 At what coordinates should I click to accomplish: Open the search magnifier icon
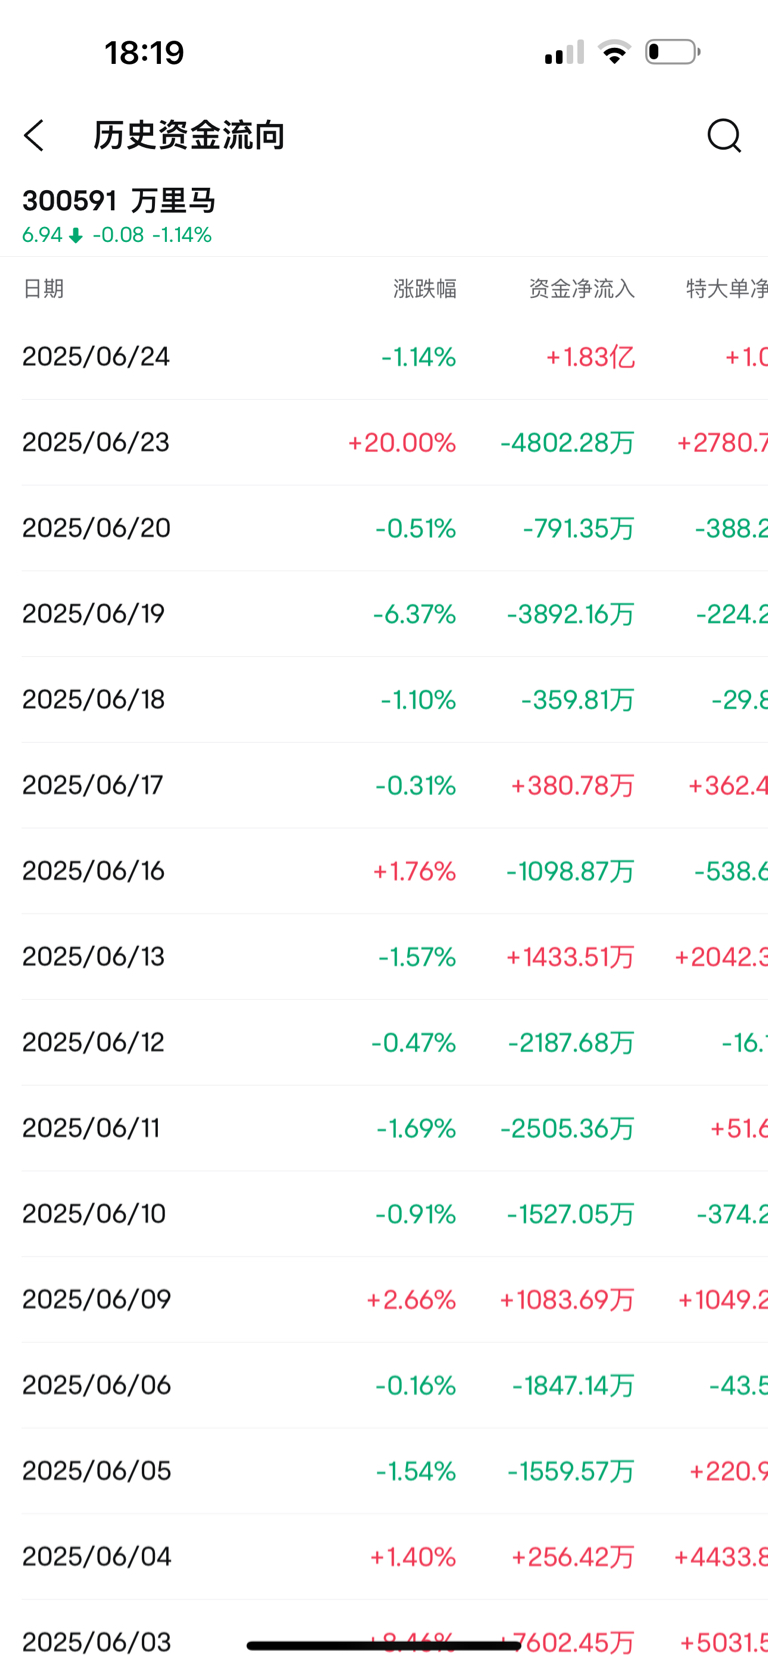tap(724, 135)
